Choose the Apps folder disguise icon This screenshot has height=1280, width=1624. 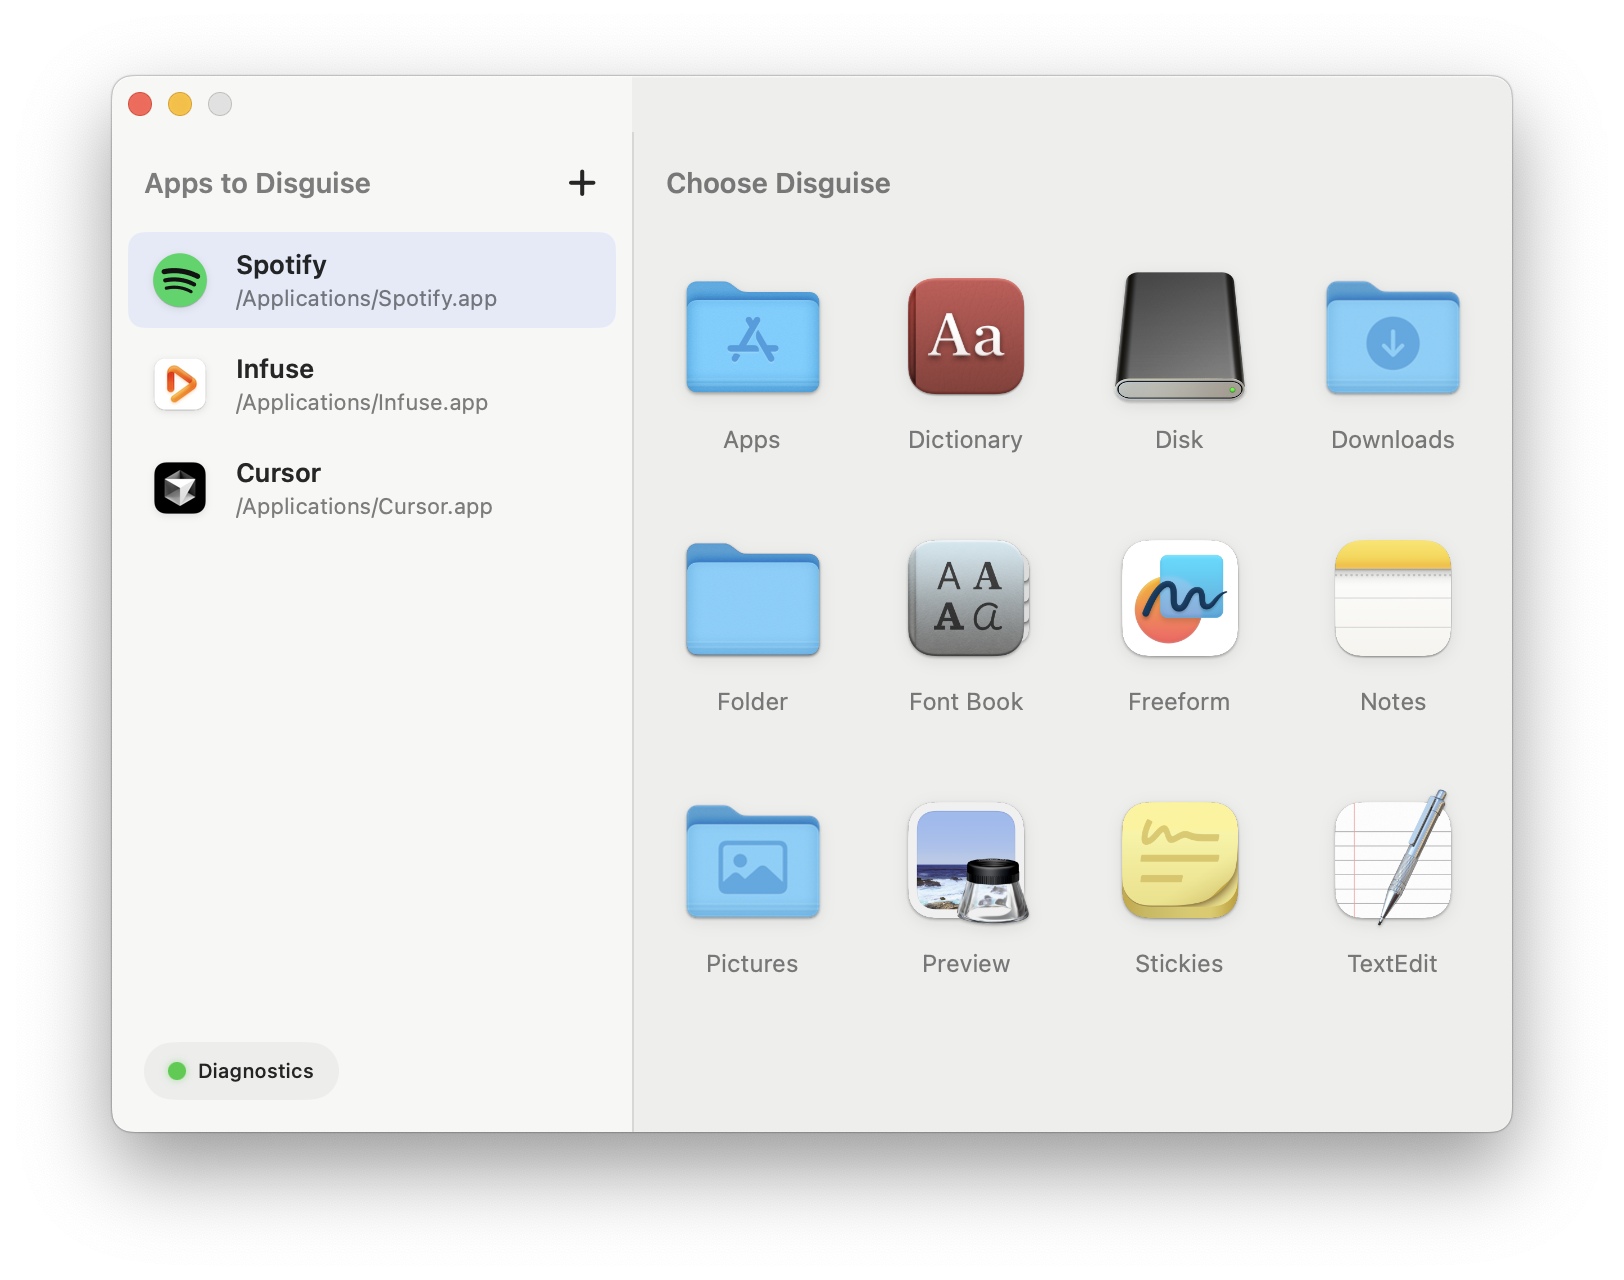[x=752, y=337]
